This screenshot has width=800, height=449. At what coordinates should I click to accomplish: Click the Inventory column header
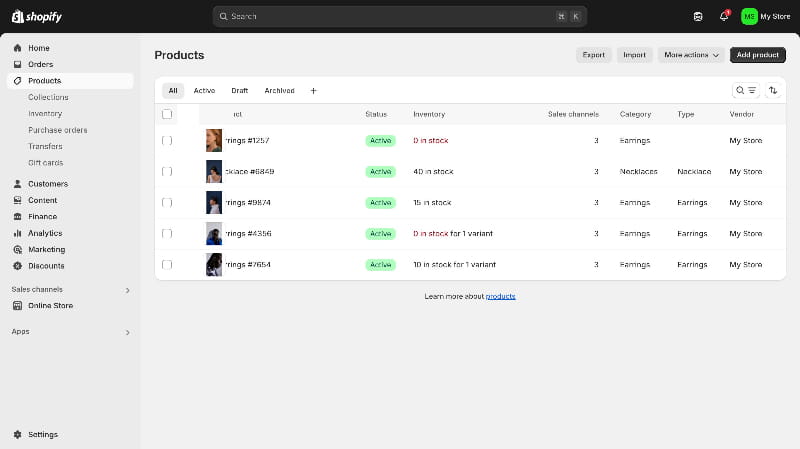coord(429,114)
